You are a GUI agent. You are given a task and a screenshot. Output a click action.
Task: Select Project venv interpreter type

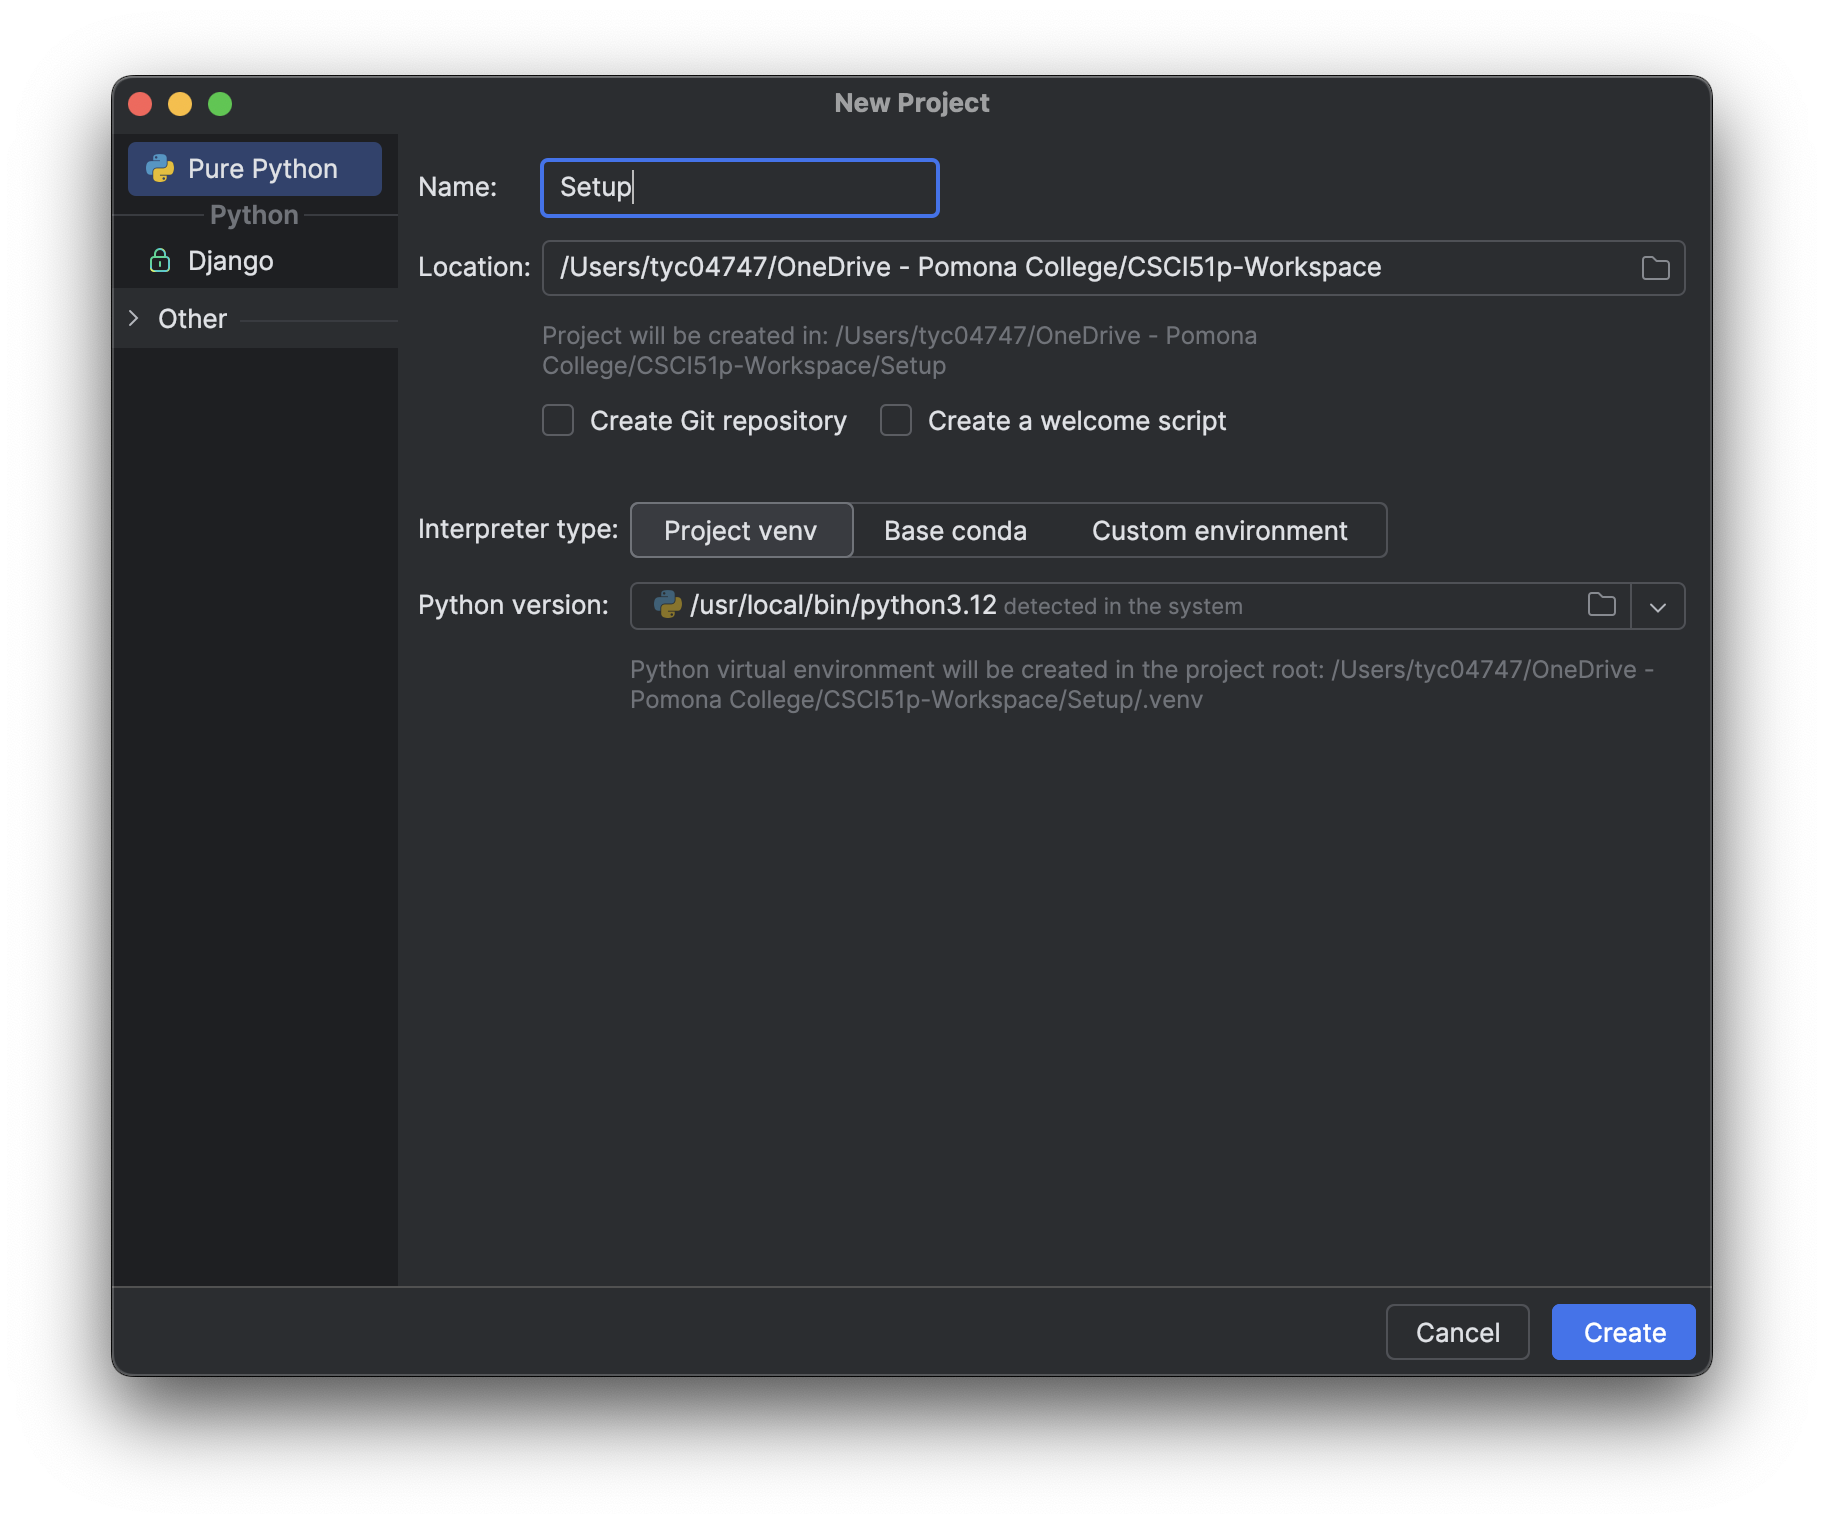click(741, 530)
